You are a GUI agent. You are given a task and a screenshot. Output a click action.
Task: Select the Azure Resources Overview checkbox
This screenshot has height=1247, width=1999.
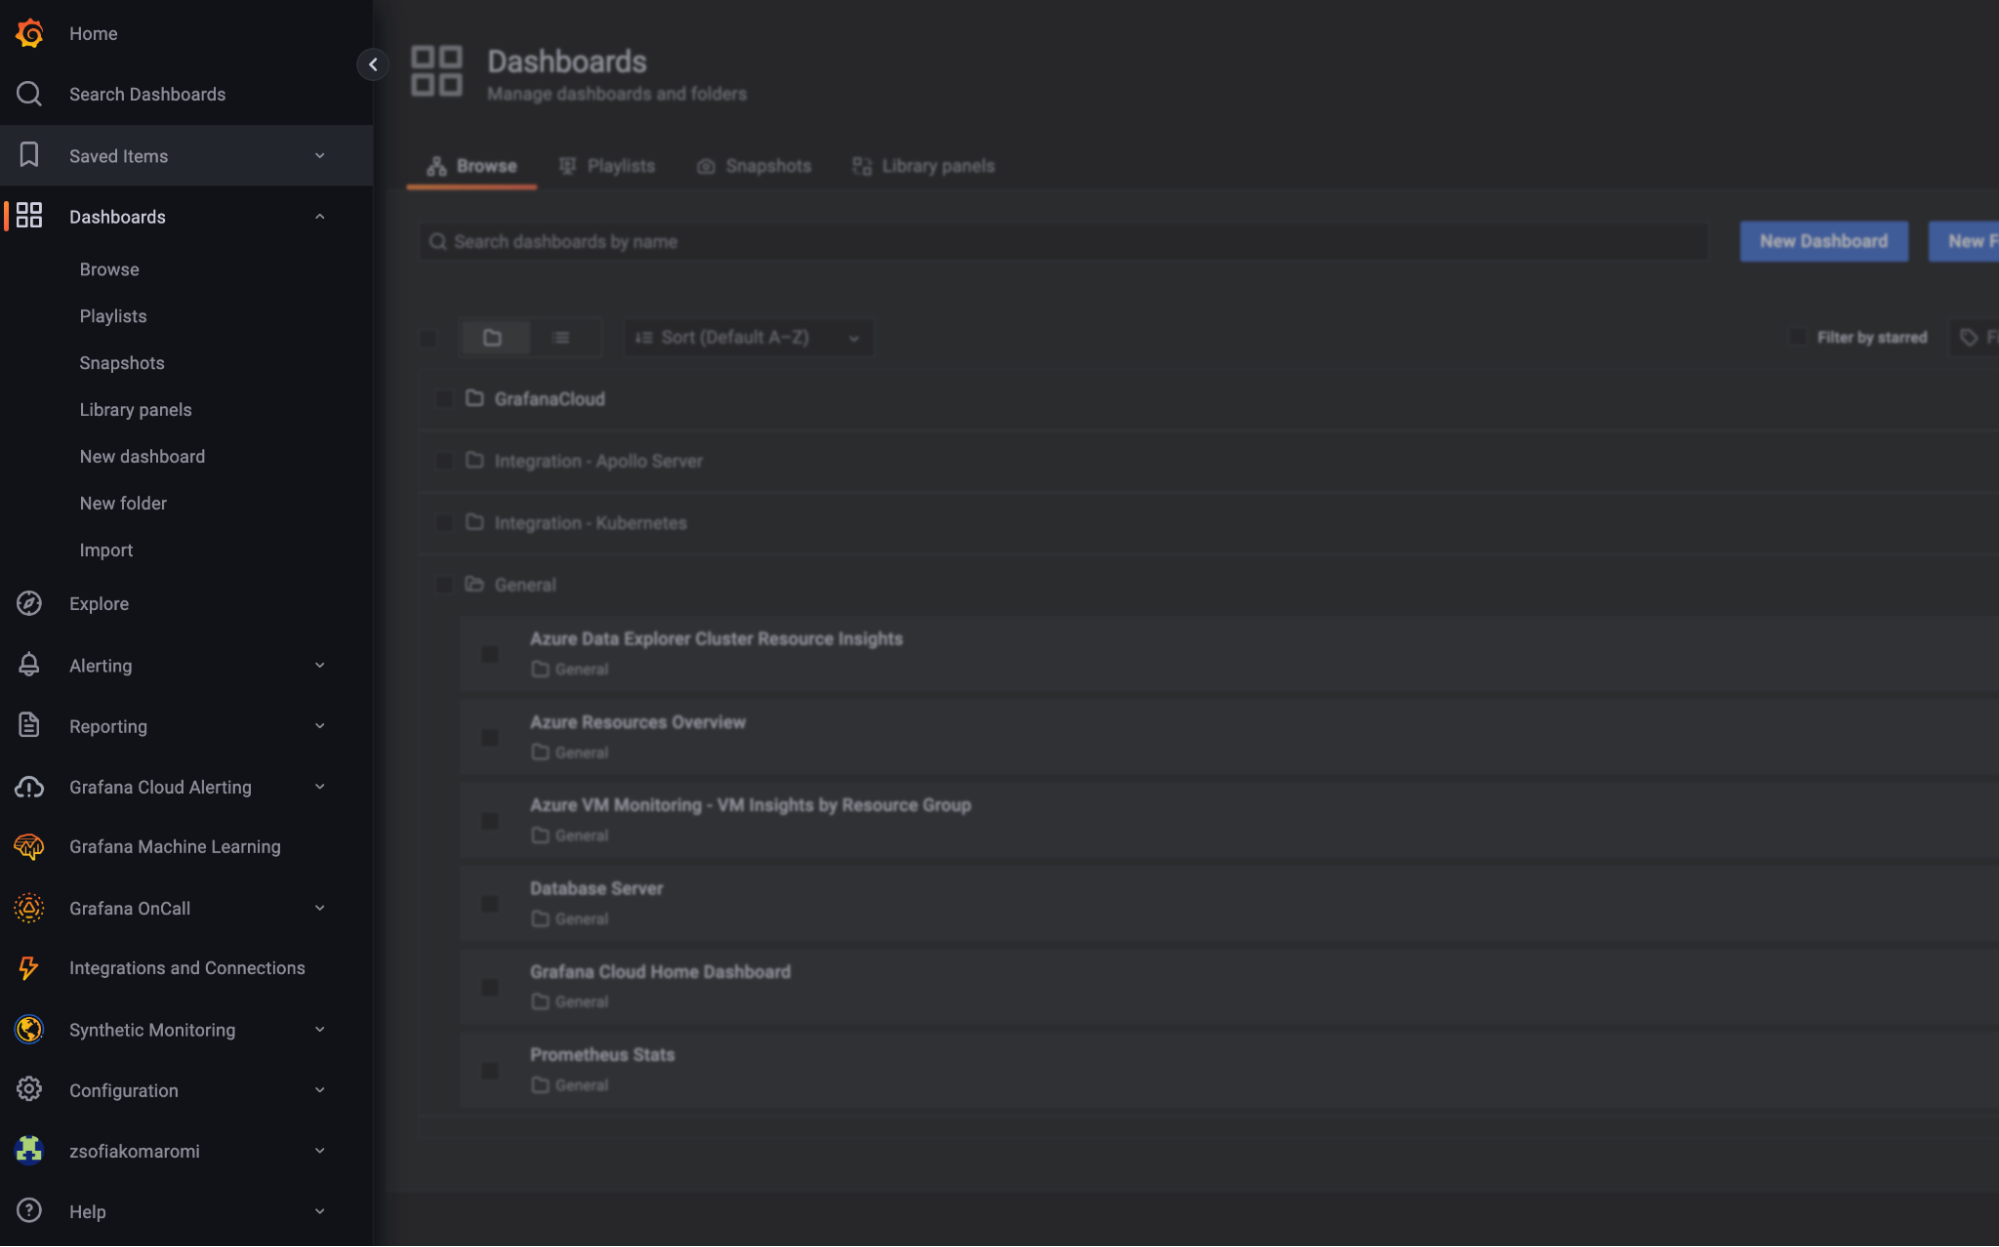pyautogui.click(x=489, y=736)
